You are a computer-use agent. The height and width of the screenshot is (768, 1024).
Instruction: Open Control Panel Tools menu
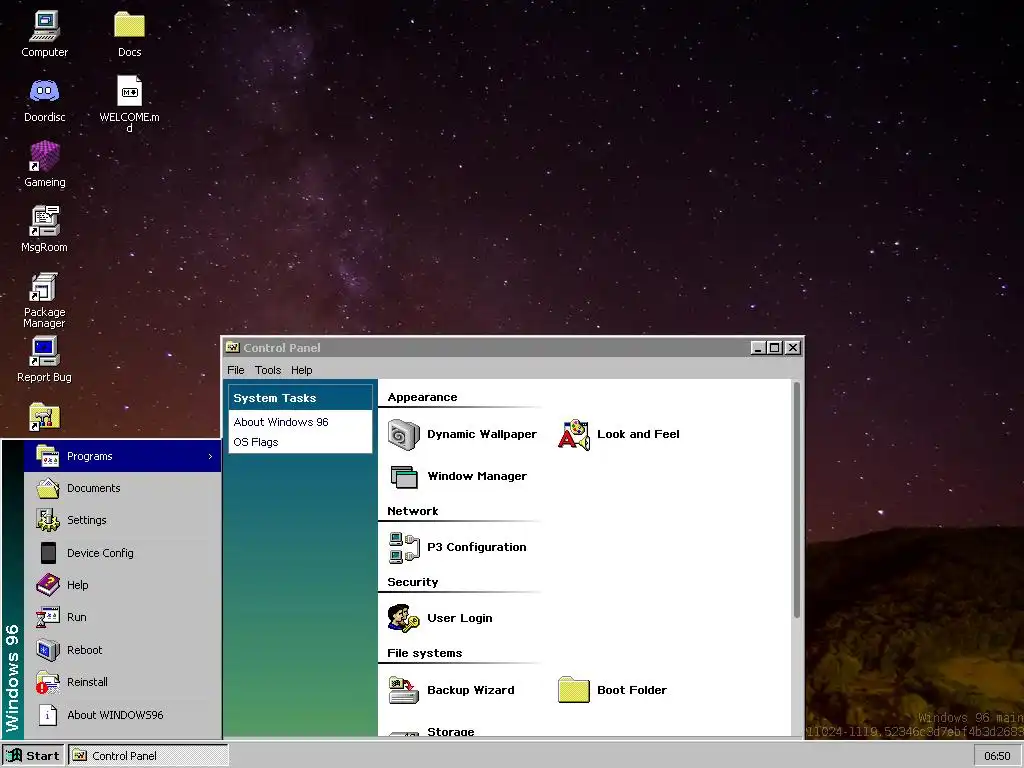[268, 370]
